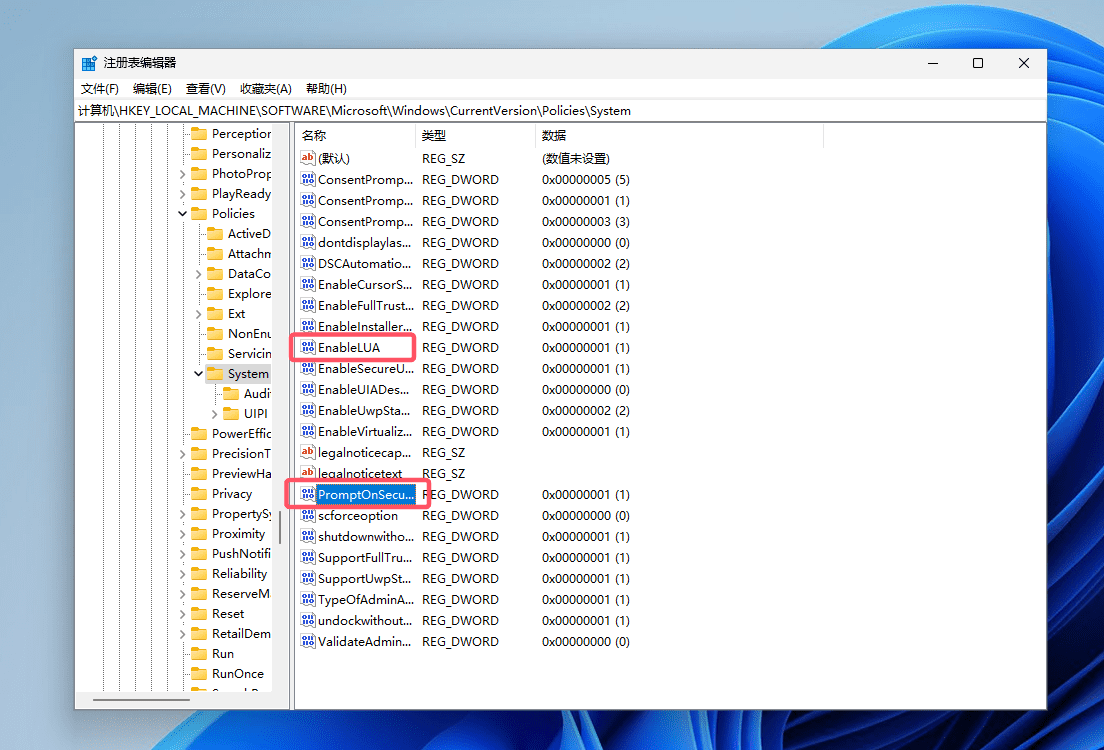Click the EnableVirtualiz... value icon
The width and height of the screenshot is (1104, 750).
pyautogui.click(x=308, y=431)
